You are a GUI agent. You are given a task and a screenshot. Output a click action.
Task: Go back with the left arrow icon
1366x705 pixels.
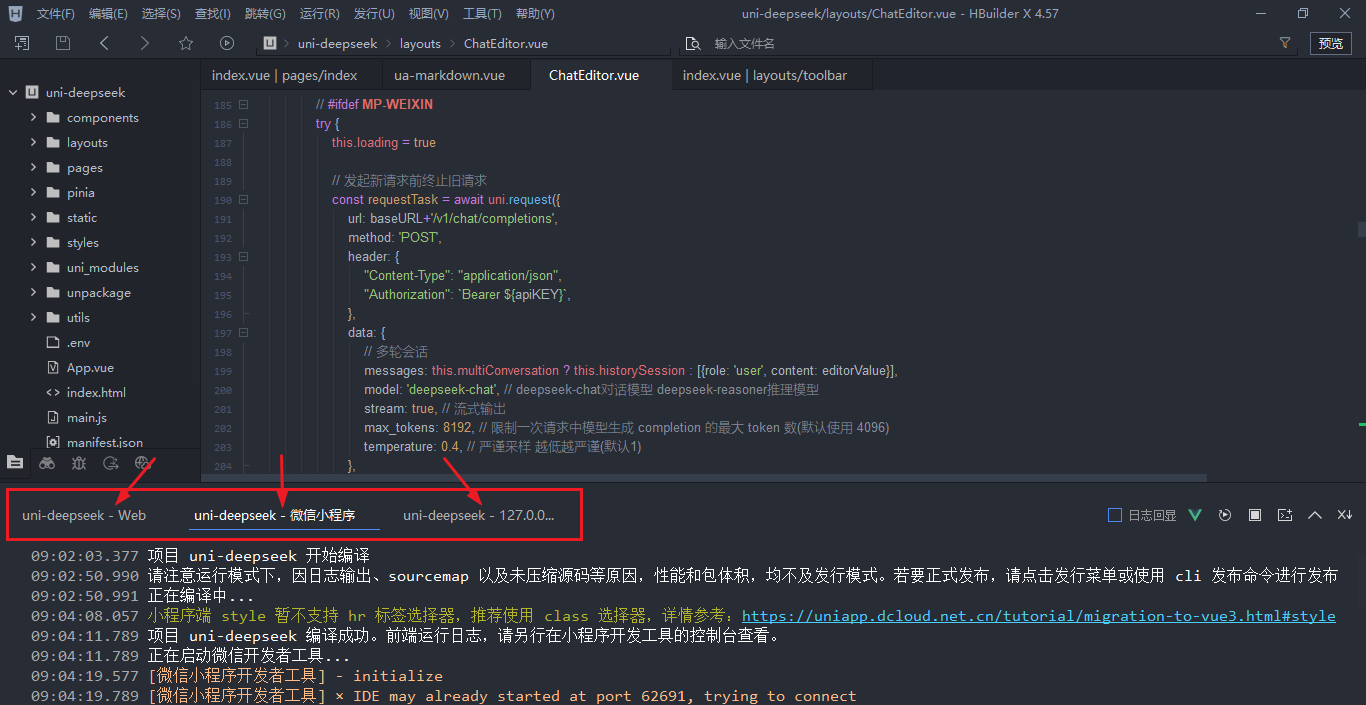pos(104,43)
